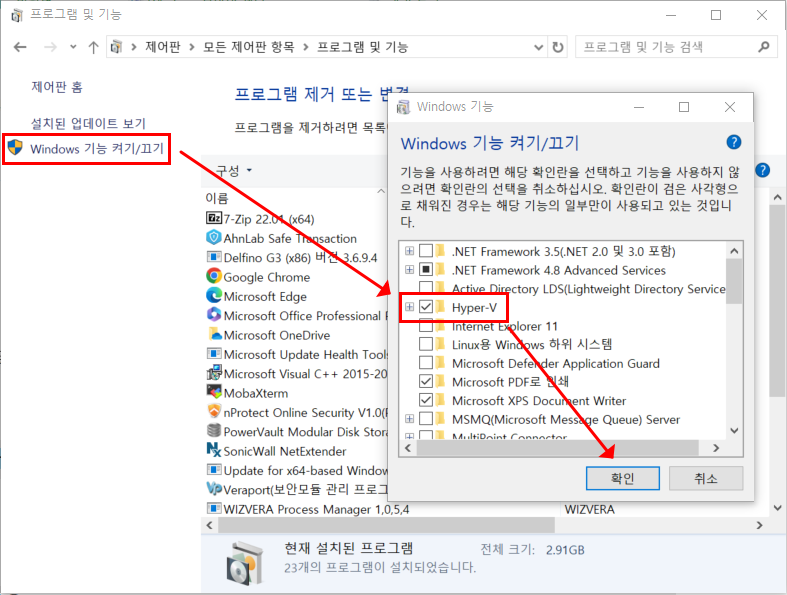Screen dimensions: 787x595
Task: Click the Microsoft Office Professional icon
Action: (x=214, y=314)
